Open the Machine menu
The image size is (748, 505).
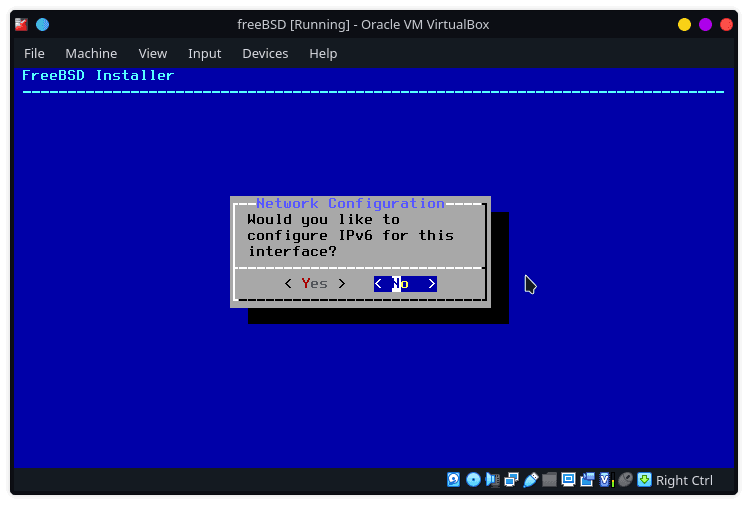[x=91, y=53]
